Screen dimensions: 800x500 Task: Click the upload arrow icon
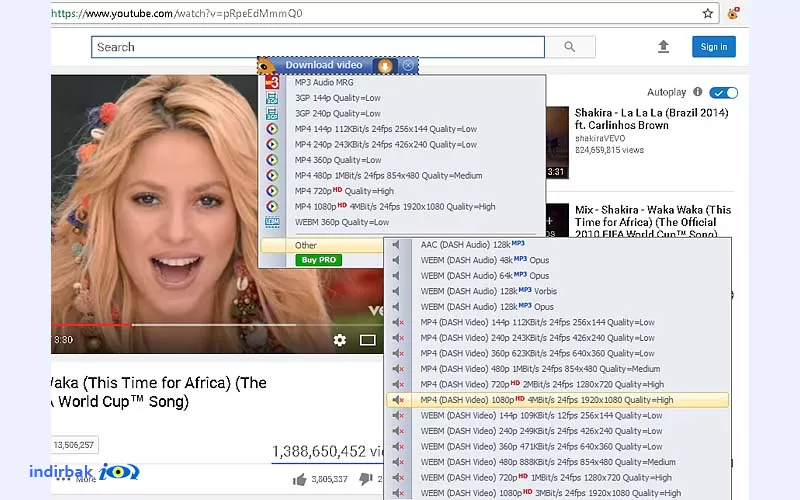pyautogui.click(x=663, y=47)
